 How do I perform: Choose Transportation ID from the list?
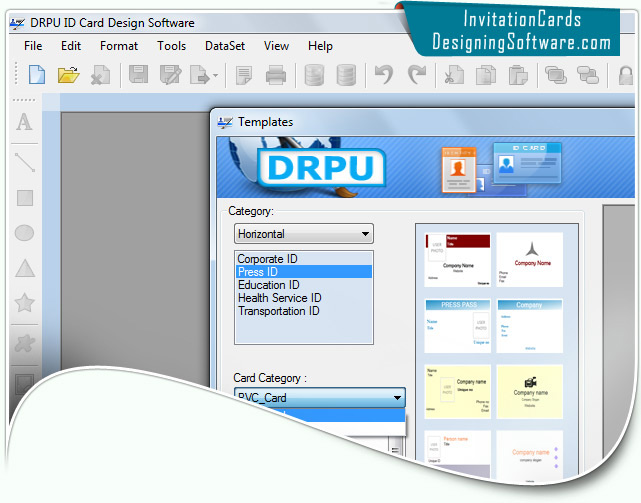(x=278, y=311)
